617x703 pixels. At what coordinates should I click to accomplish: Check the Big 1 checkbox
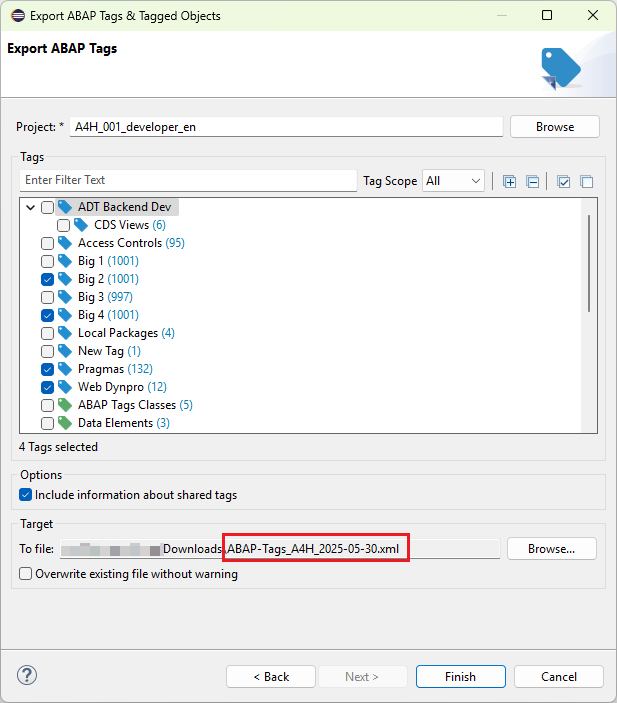48,261
